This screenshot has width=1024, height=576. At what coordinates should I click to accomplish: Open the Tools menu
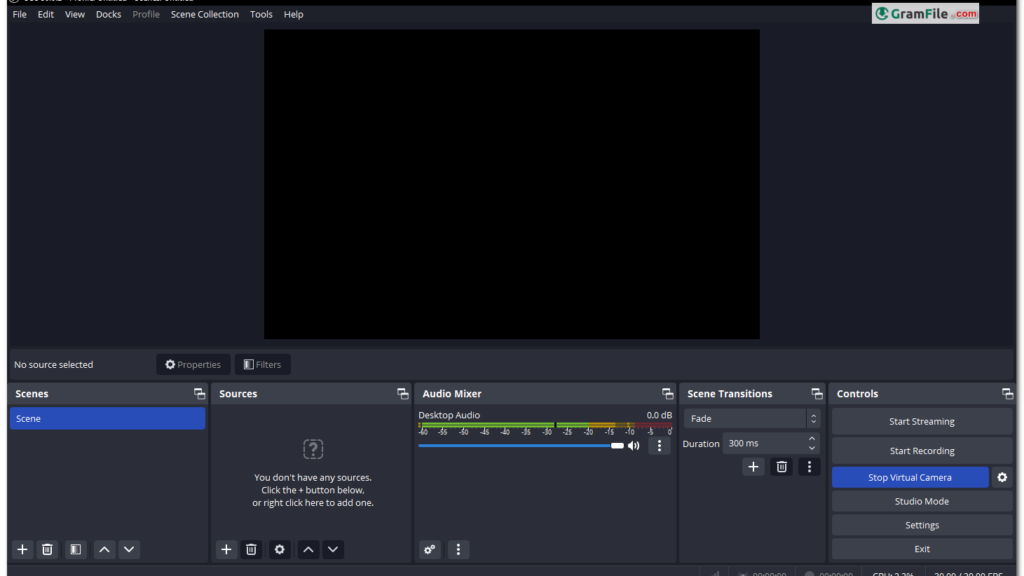coord(261,14)
